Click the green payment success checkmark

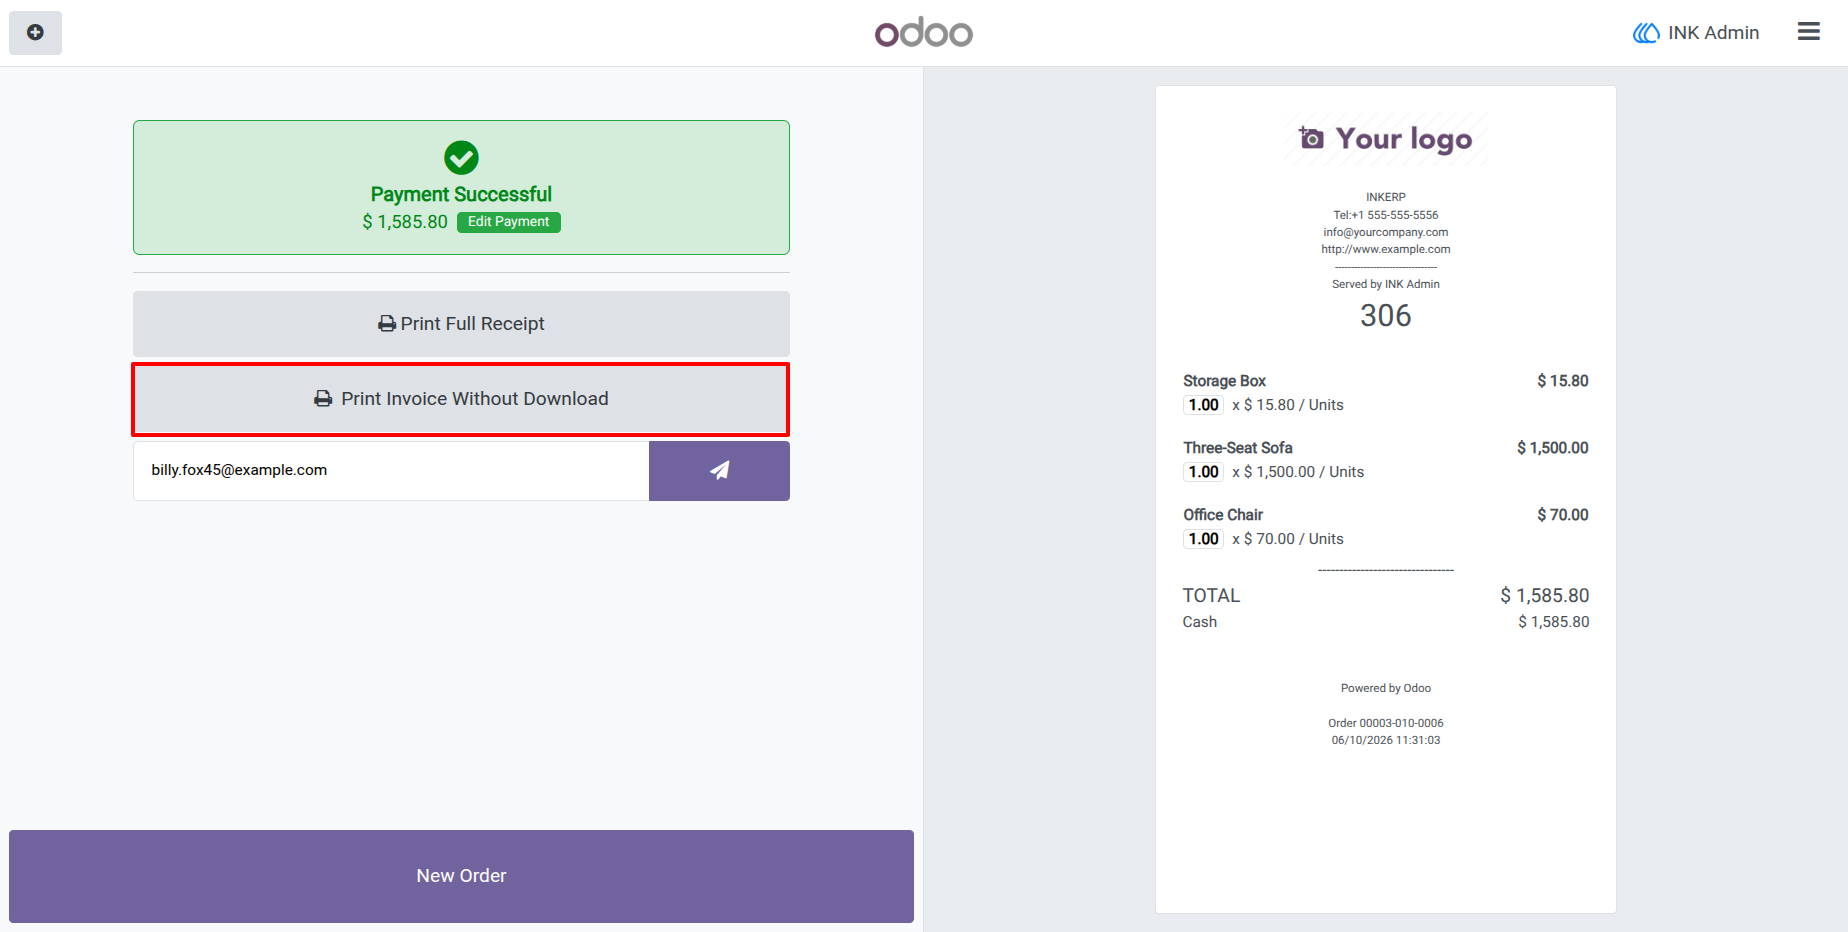coord(461,157)
